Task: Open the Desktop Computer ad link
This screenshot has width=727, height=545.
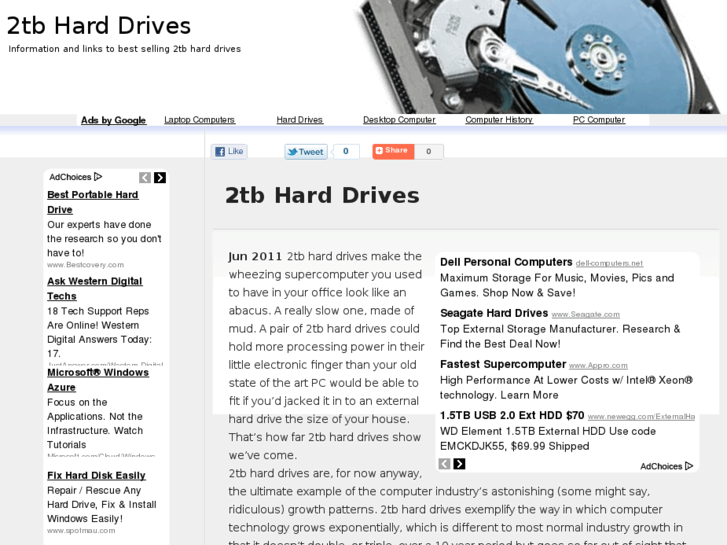Action: click(x=399, y=120)
